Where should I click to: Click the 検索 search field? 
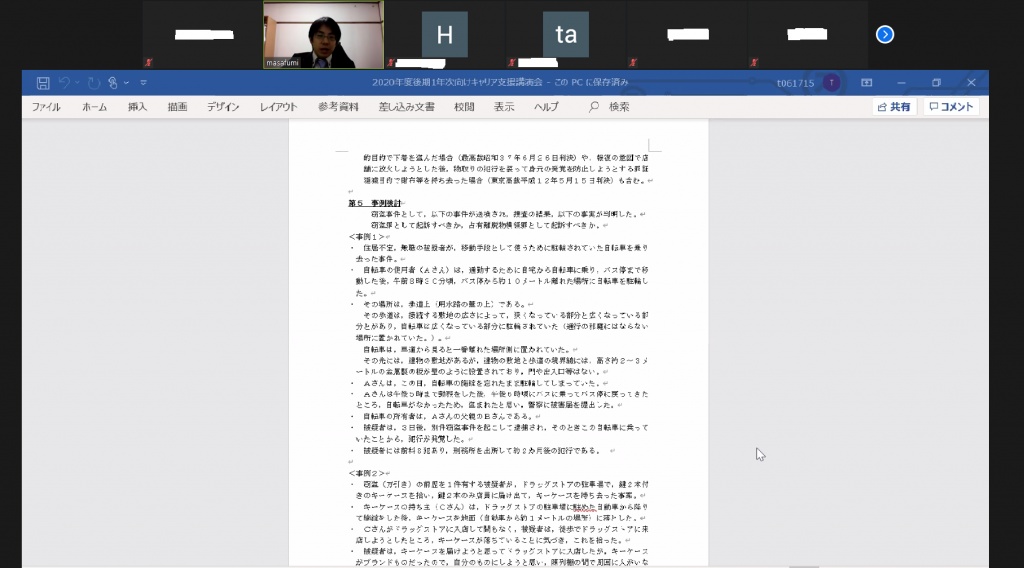coord(619,106)
